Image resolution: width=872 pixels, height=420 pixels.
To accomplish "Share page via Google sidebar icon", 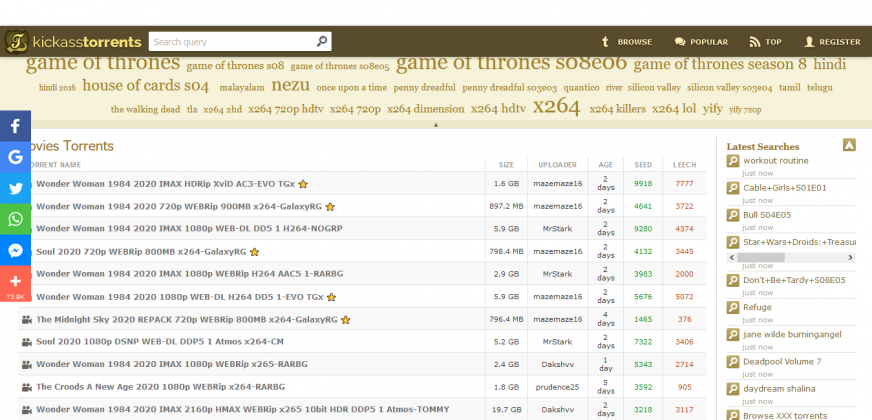I will 16,157.
